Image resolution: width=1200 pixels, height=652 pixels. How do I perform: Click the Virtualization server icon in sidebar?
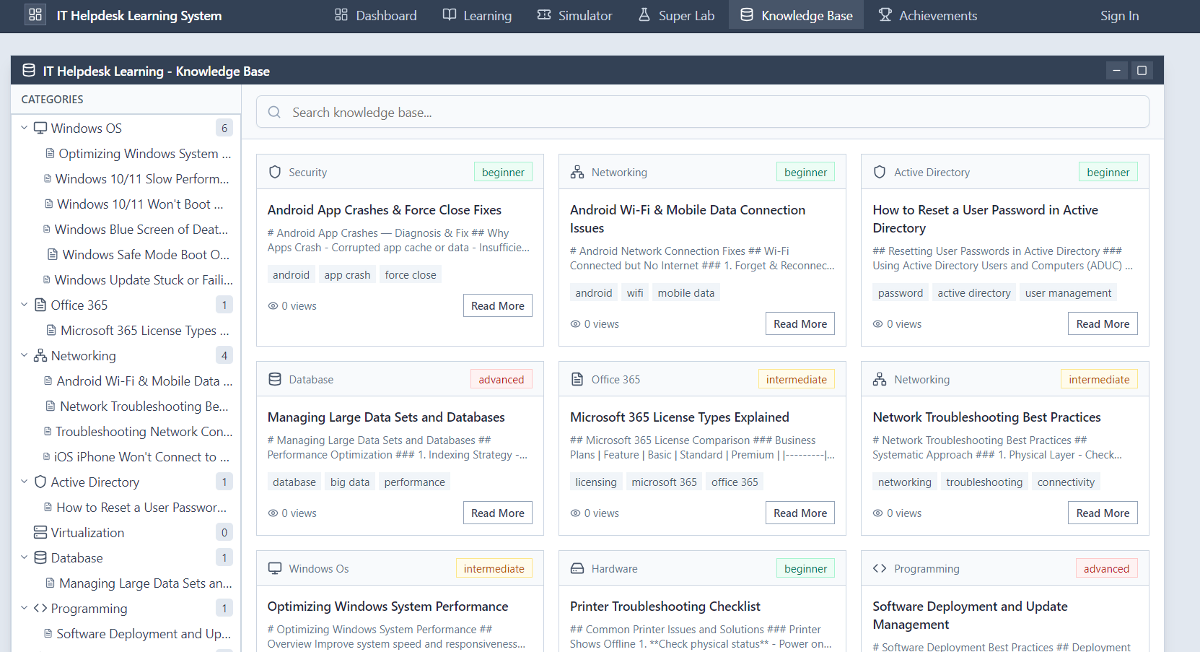tap(40, 532)
